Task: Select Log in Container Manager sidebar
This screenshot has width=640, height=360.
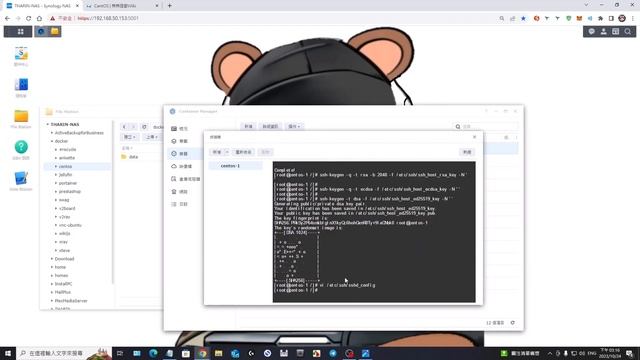Action: (180, 204)
